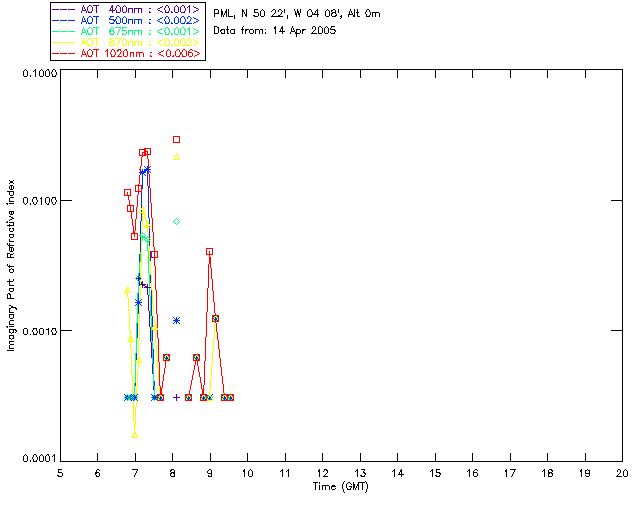Click the x-axis tick label 17
This screenshot has height=512, width=640.
[x=510, y=473]
